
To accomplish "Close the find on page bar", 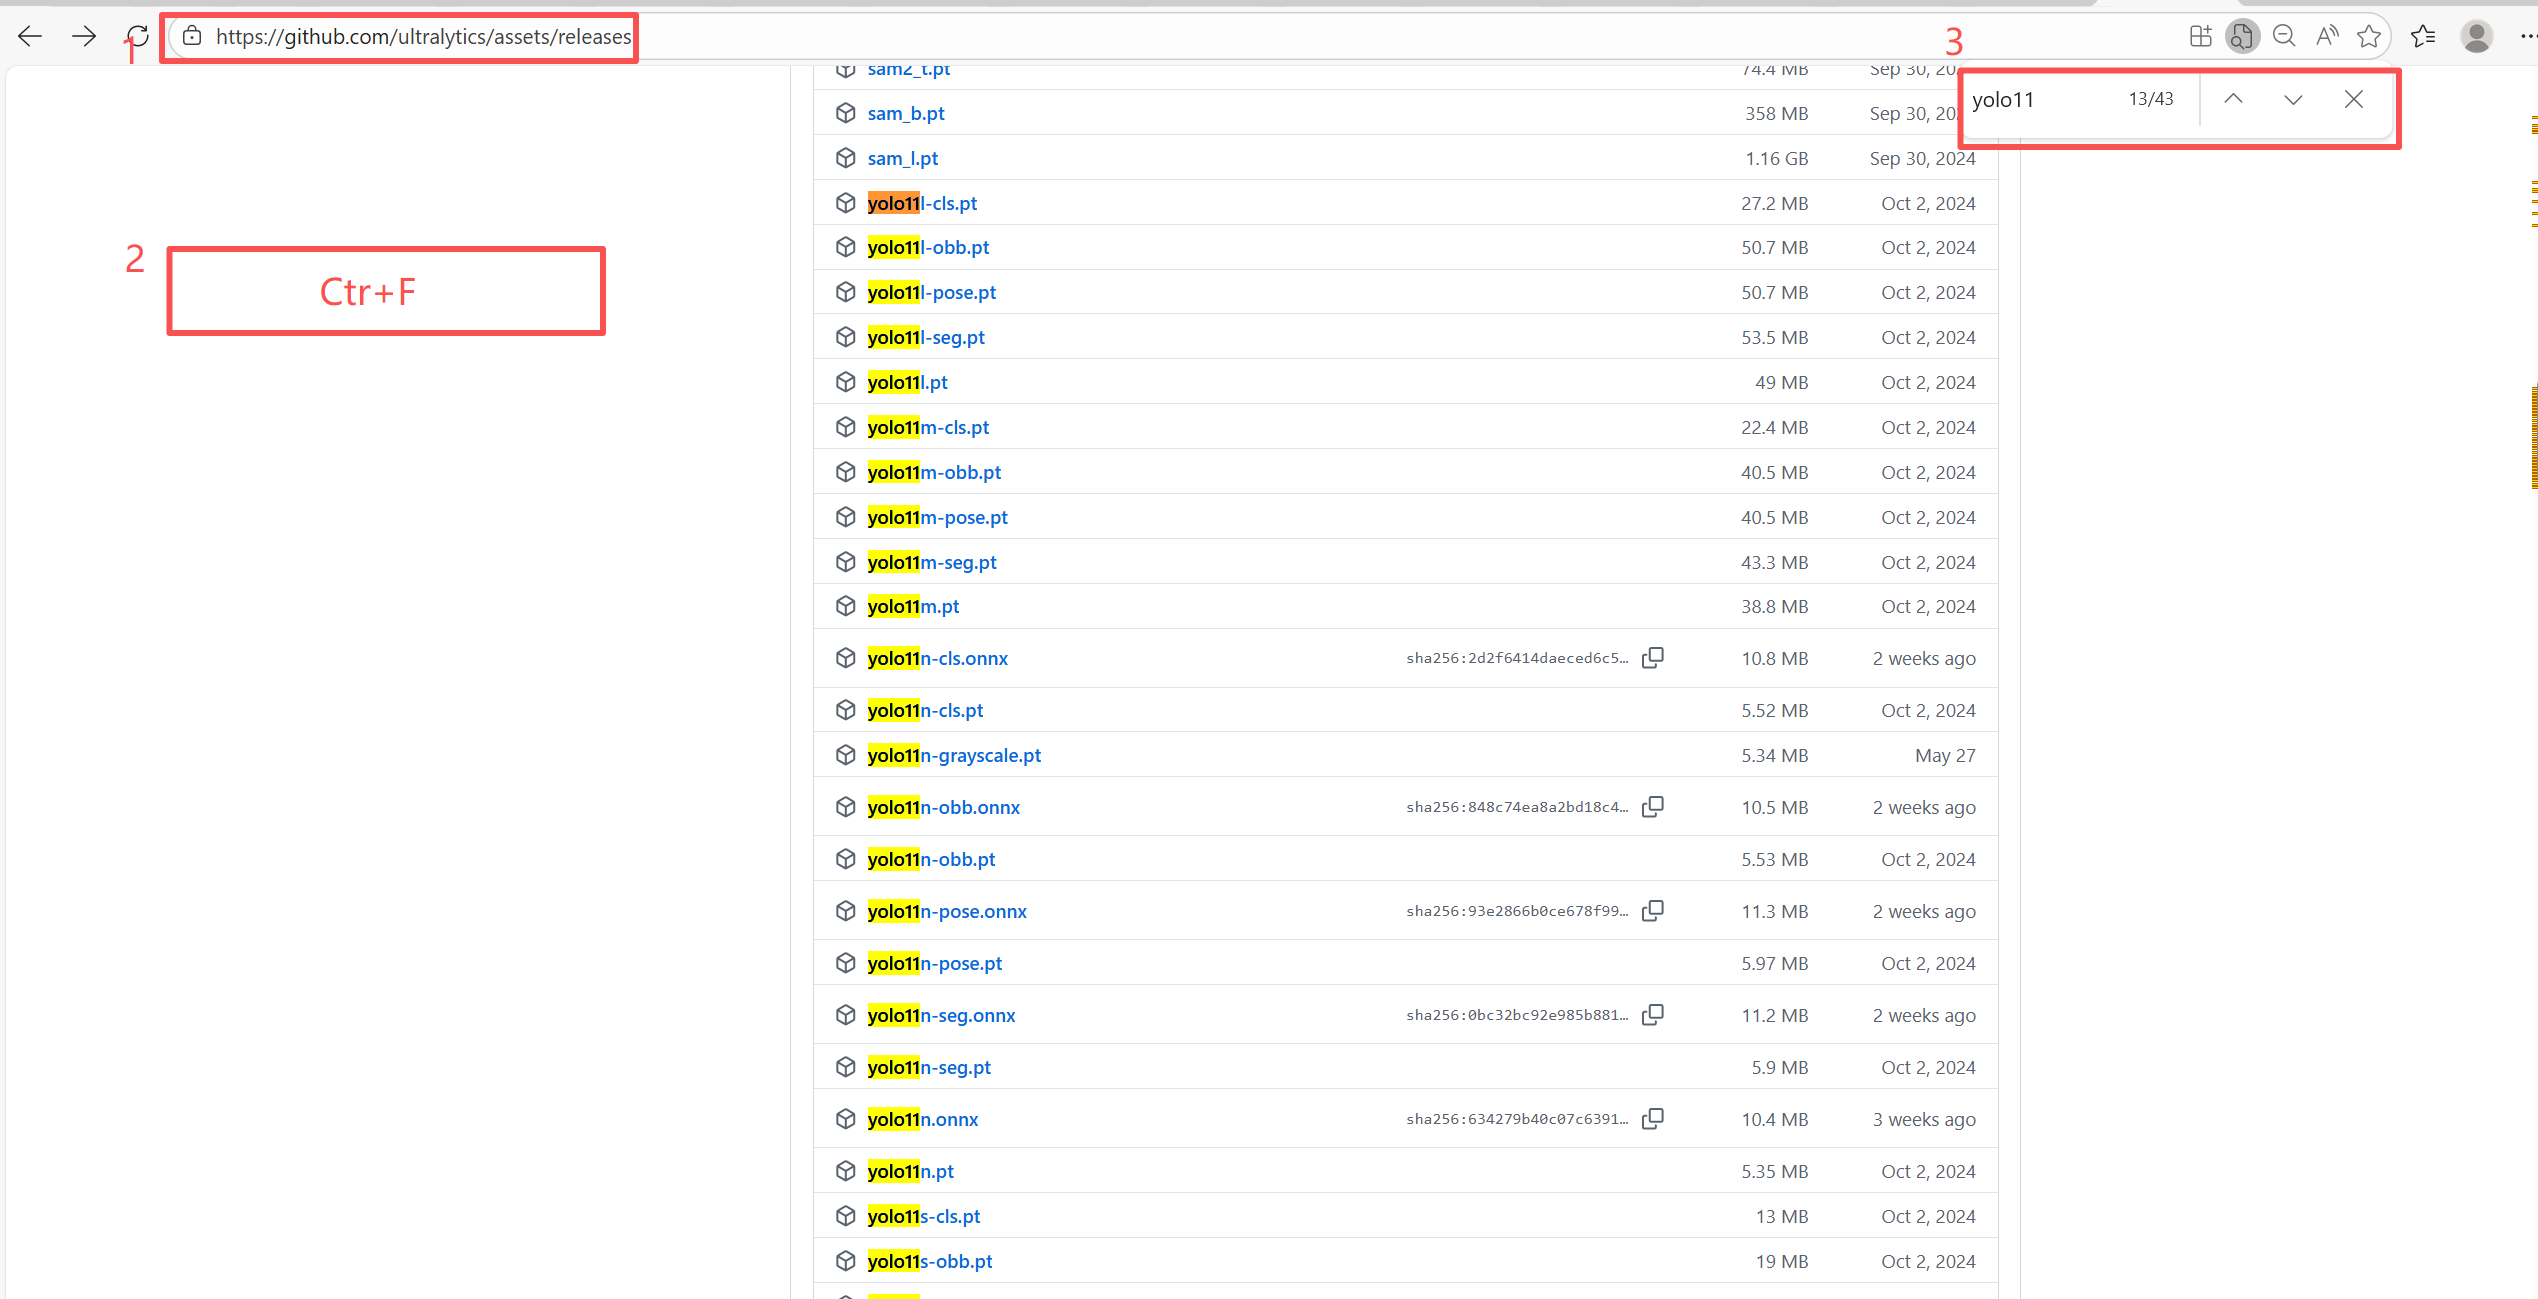I will (x=2354, y=99).
